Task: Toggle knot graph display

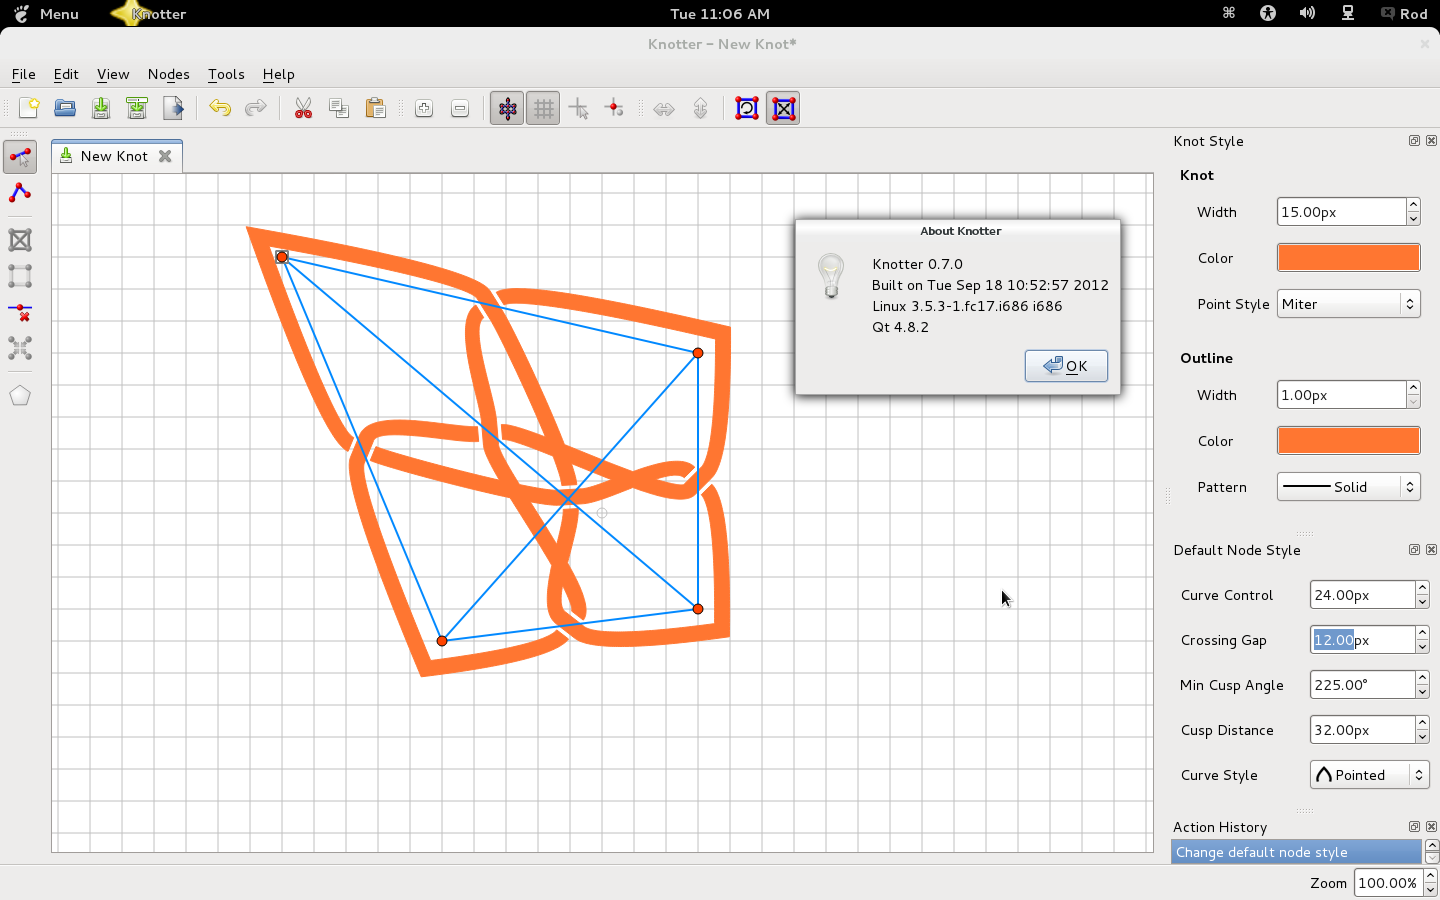Action: (507, 108)
